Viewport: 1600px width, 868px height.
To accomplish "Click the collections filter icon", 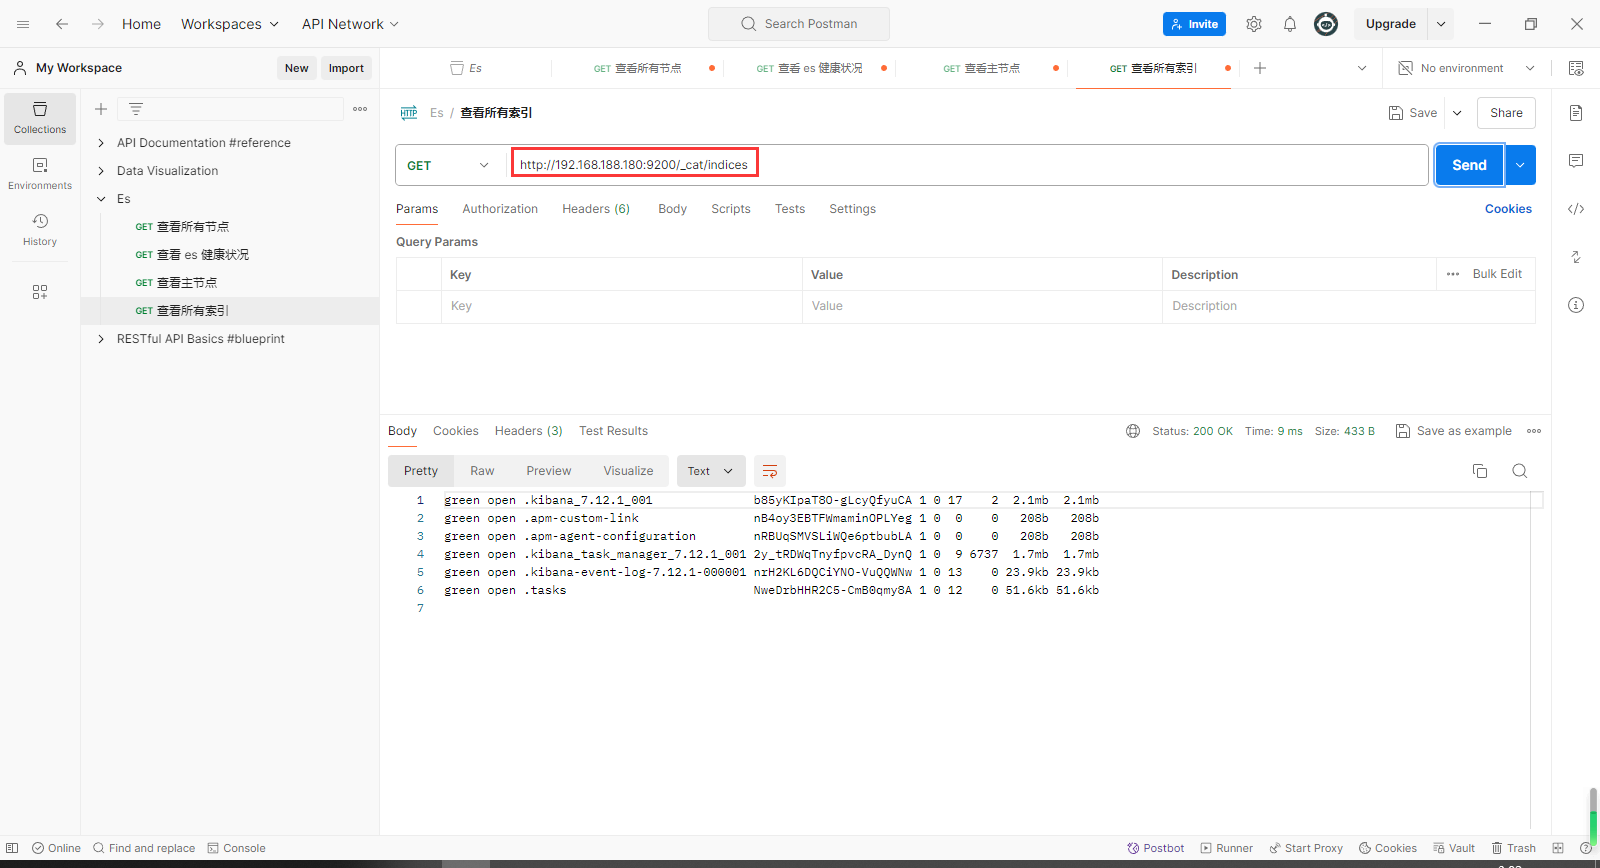I will pos(136,109).
